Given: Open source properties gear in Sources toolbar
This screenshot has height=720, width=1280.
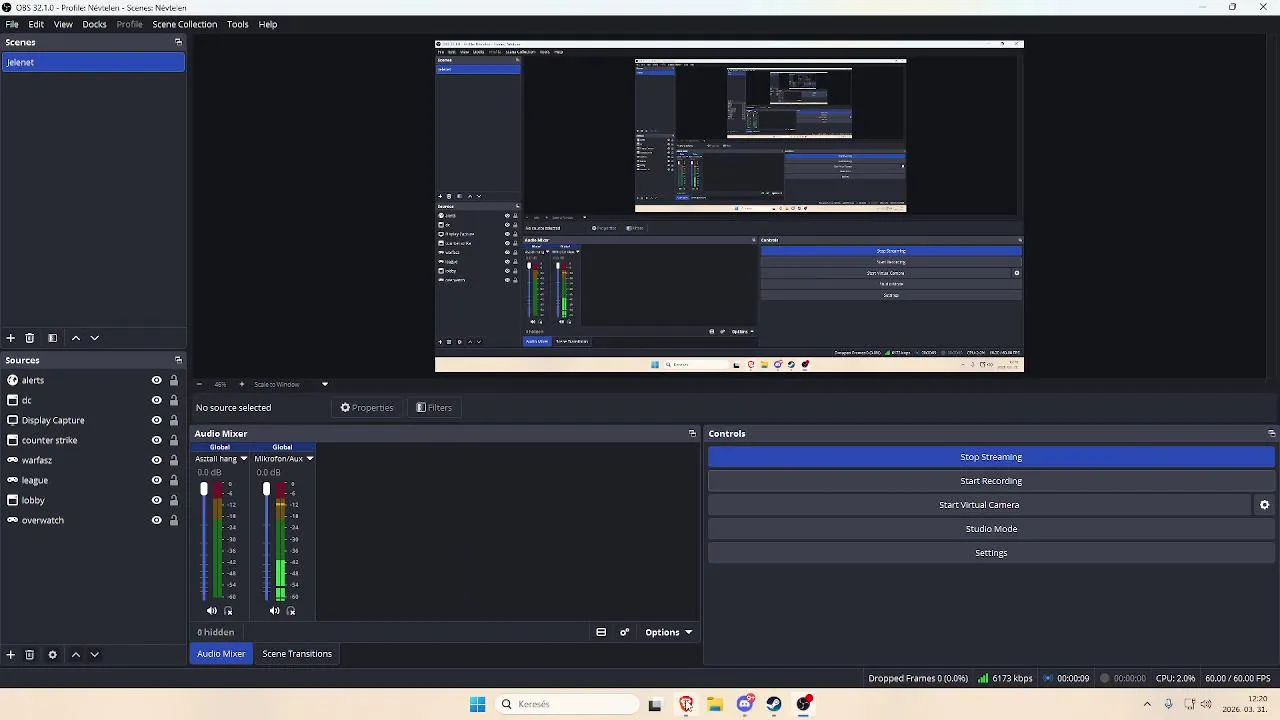Looking at the screenshot, I should (52, 655).
